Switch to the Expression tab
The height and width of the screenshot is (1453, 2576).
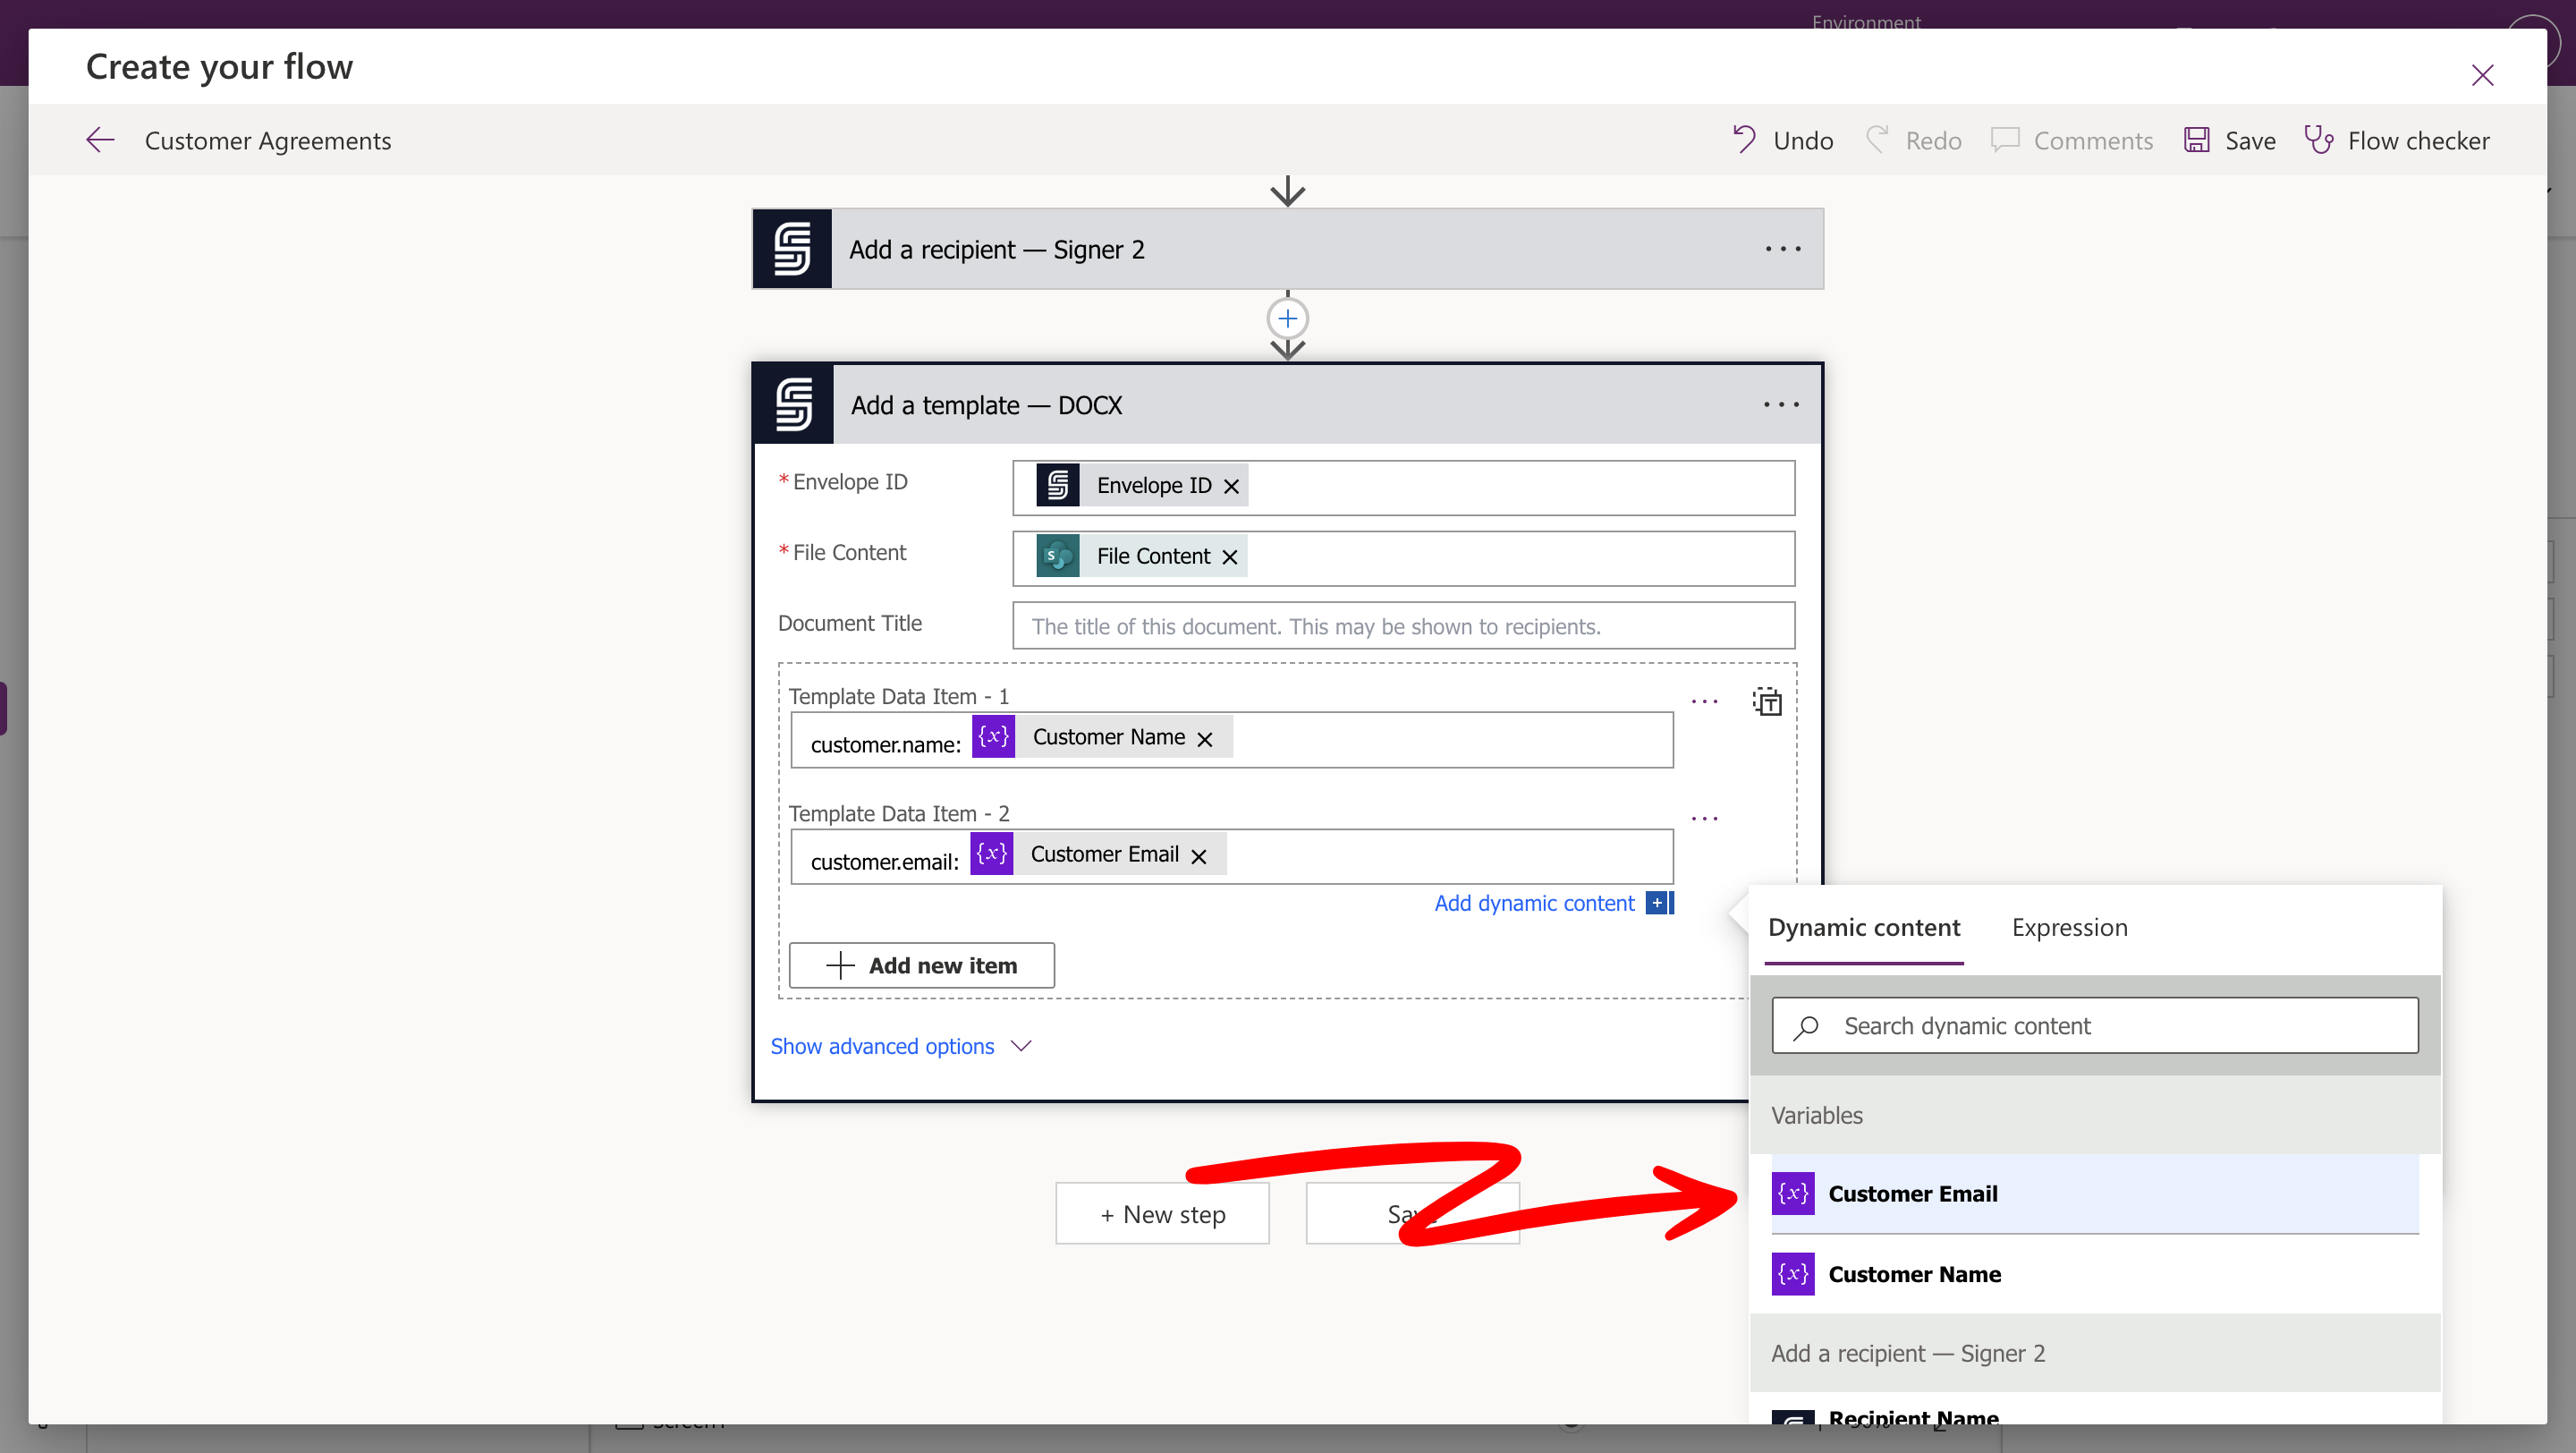(x=2068, y=927)
